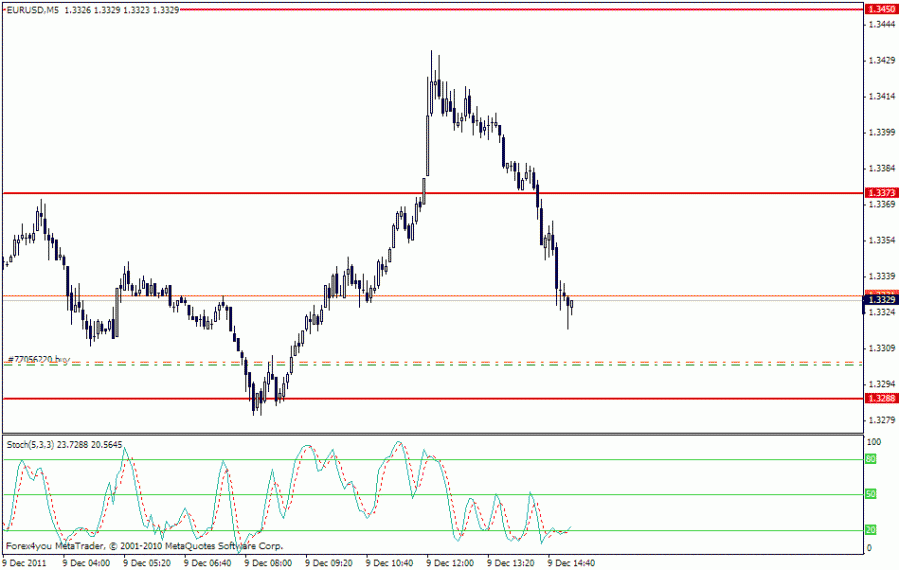Click the EURUSD,M5 chart title text

tap(33, 10)
